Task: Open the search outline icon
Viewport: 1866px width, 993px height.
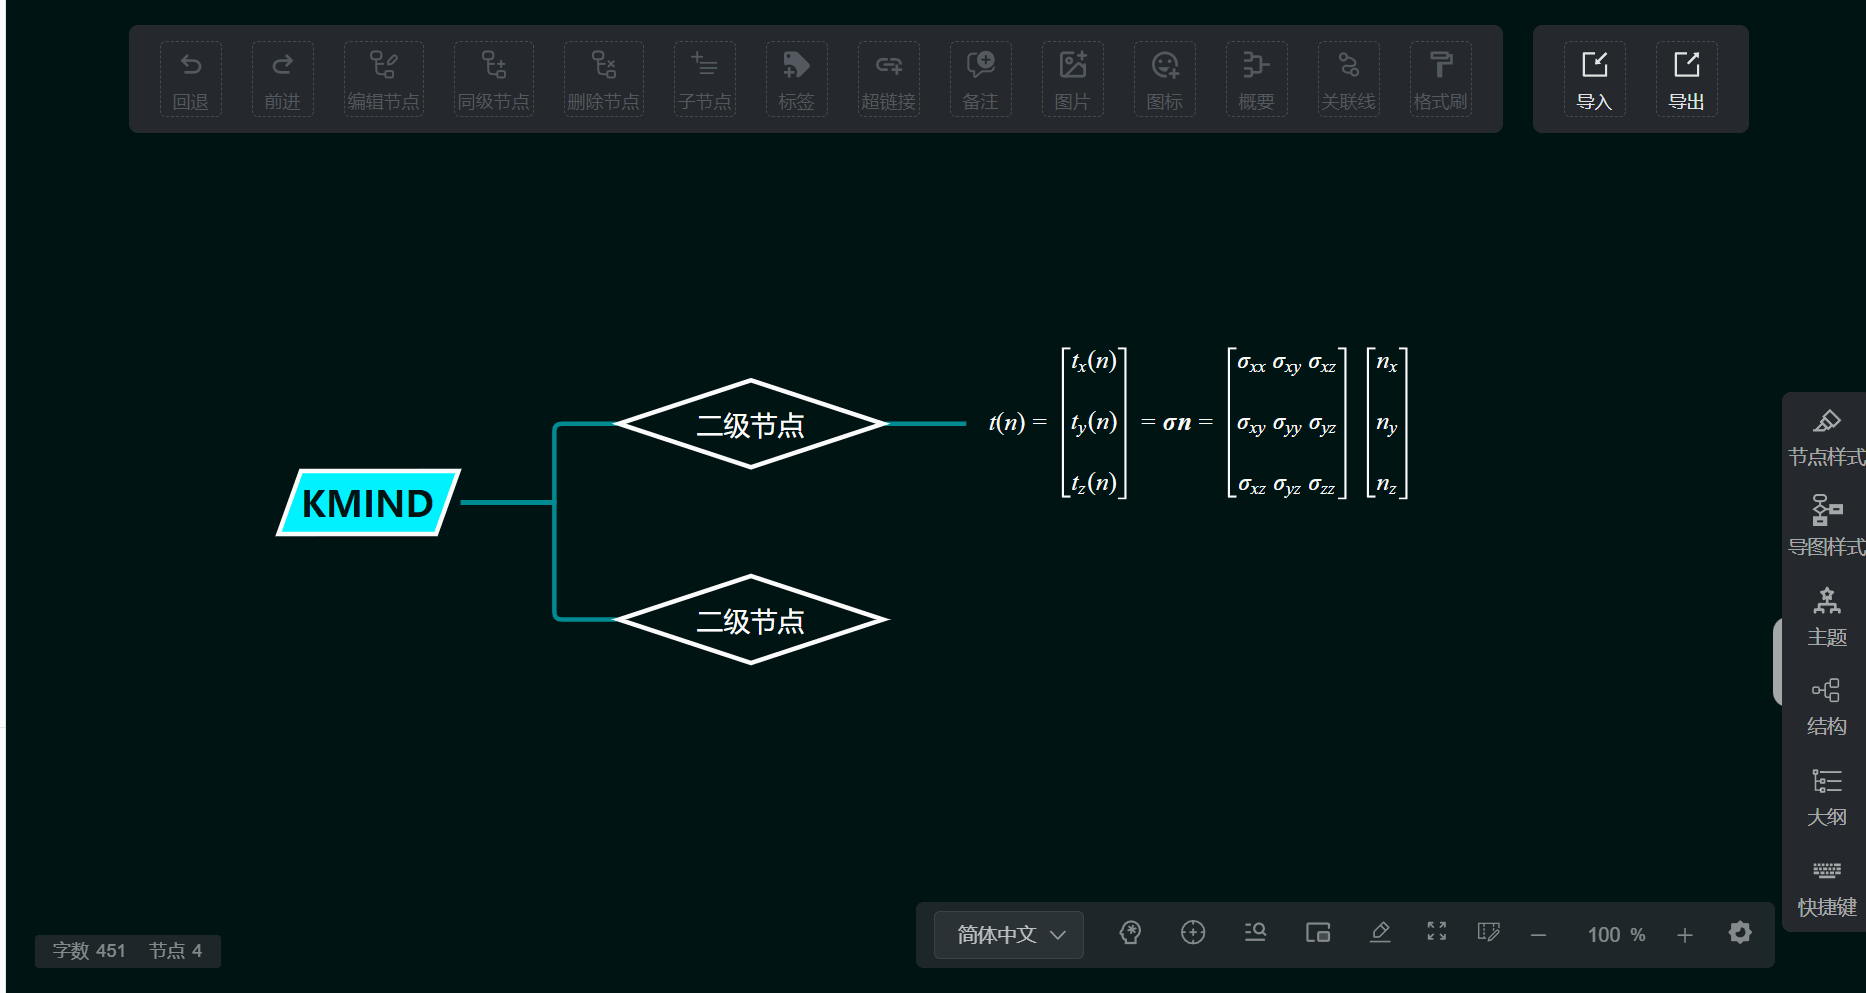Action: tap(1255, 933)
